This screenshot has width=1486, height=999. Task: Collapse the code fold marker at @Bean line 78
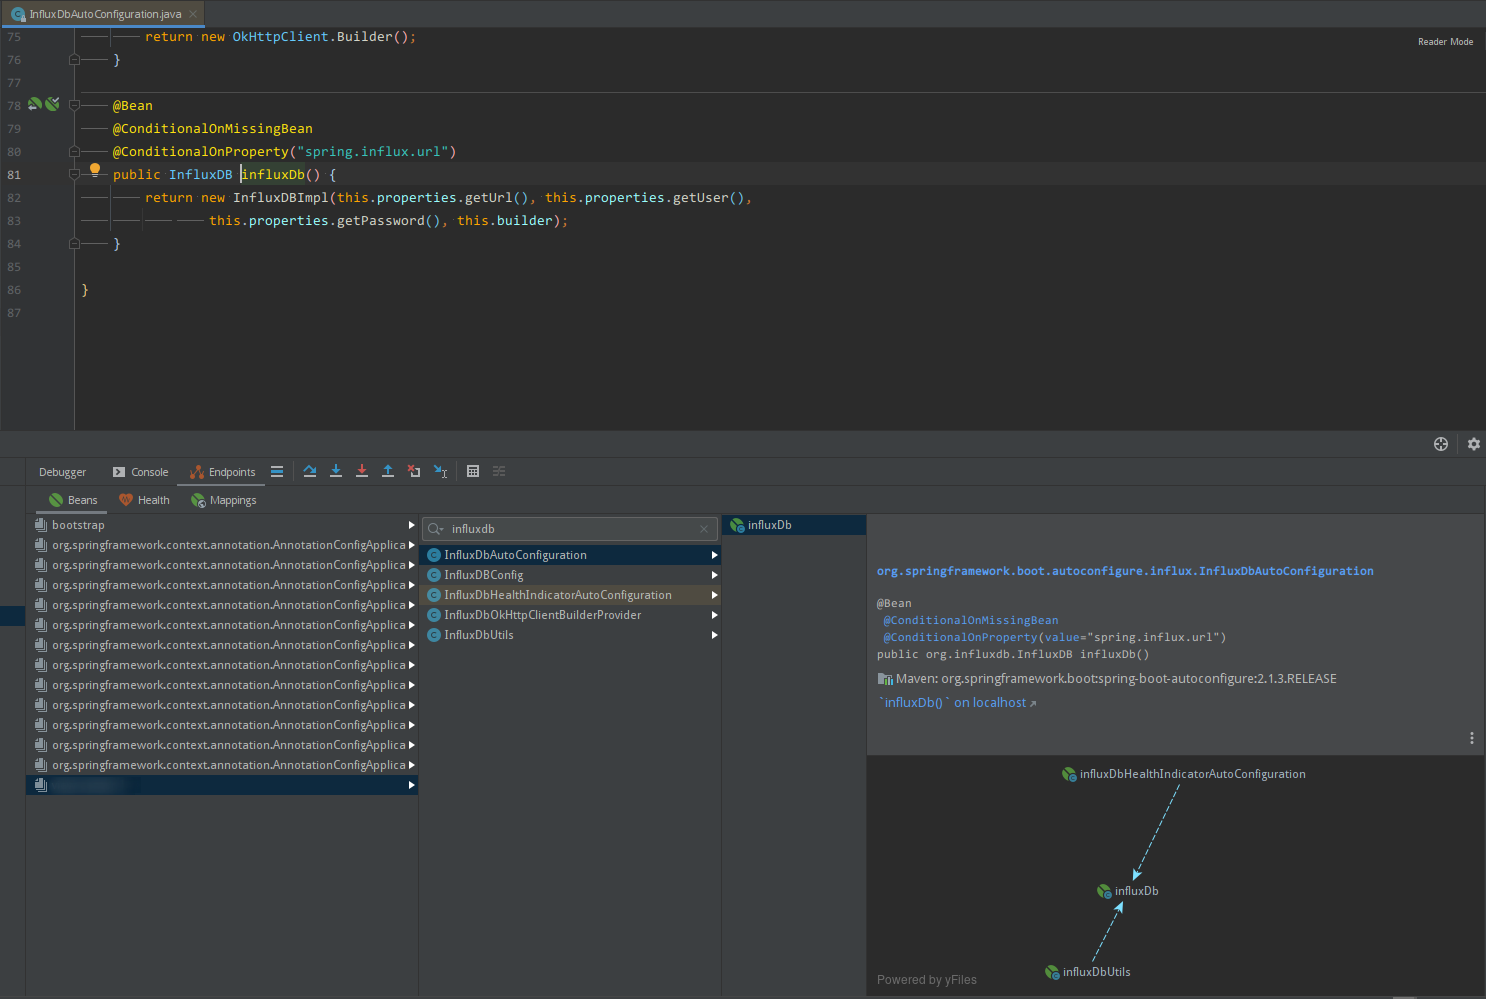click(x=74, y=105)
